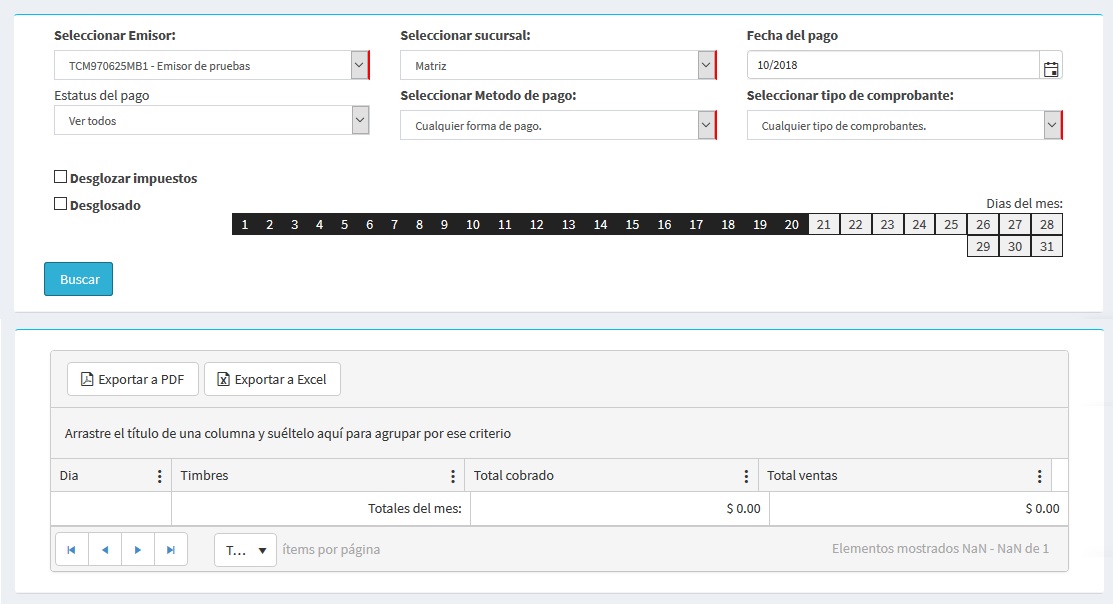Go to the next results page
Screen dimensions: 1113x605
138,549
